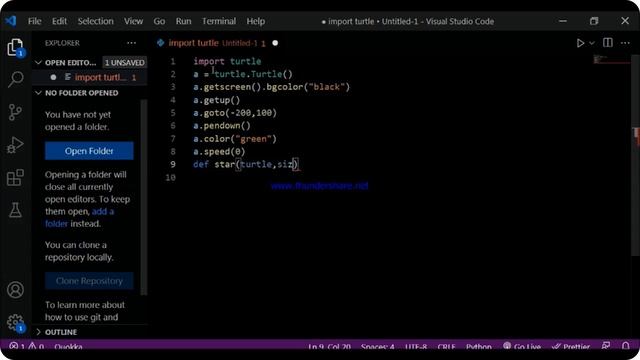Click line number 1 in gutter

[173, 61]
